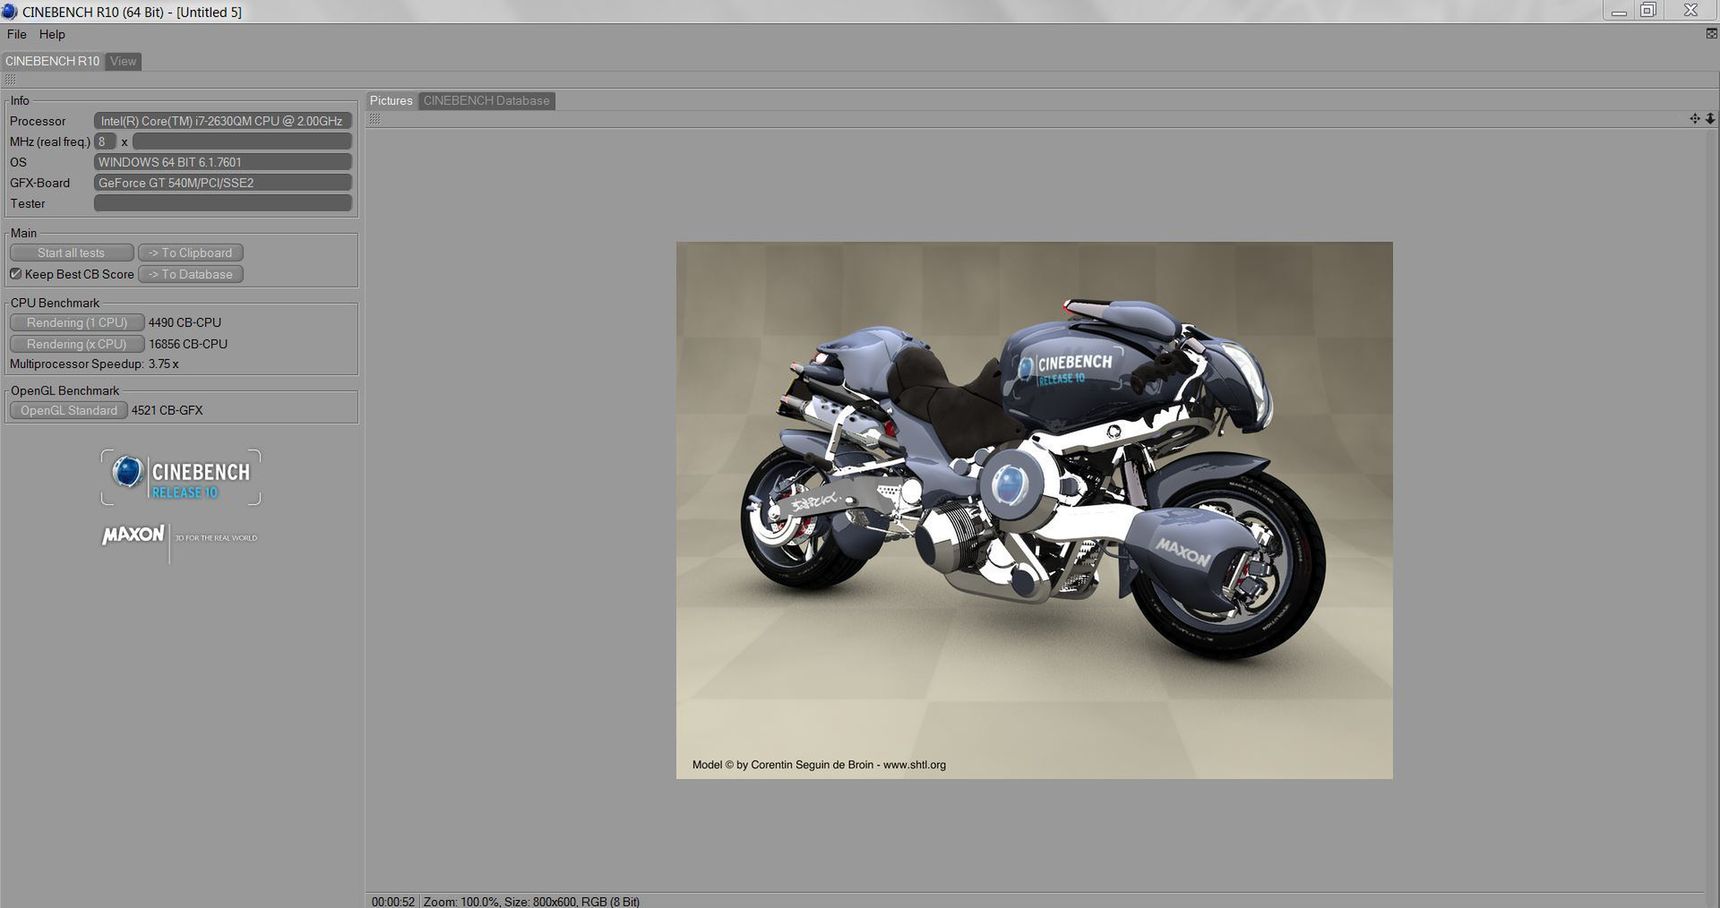This screenshot has width=1720, height=908.
Task: Click the fullscreen layout icon below window controls
Action: pyautogui.click(x=1711, y=33)
